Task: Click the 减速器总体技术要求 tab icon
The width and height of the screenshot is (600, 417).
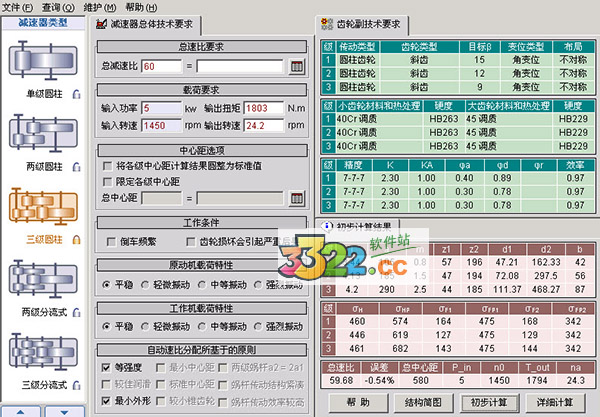Action: pyautogui.click(x=101, y=24)
